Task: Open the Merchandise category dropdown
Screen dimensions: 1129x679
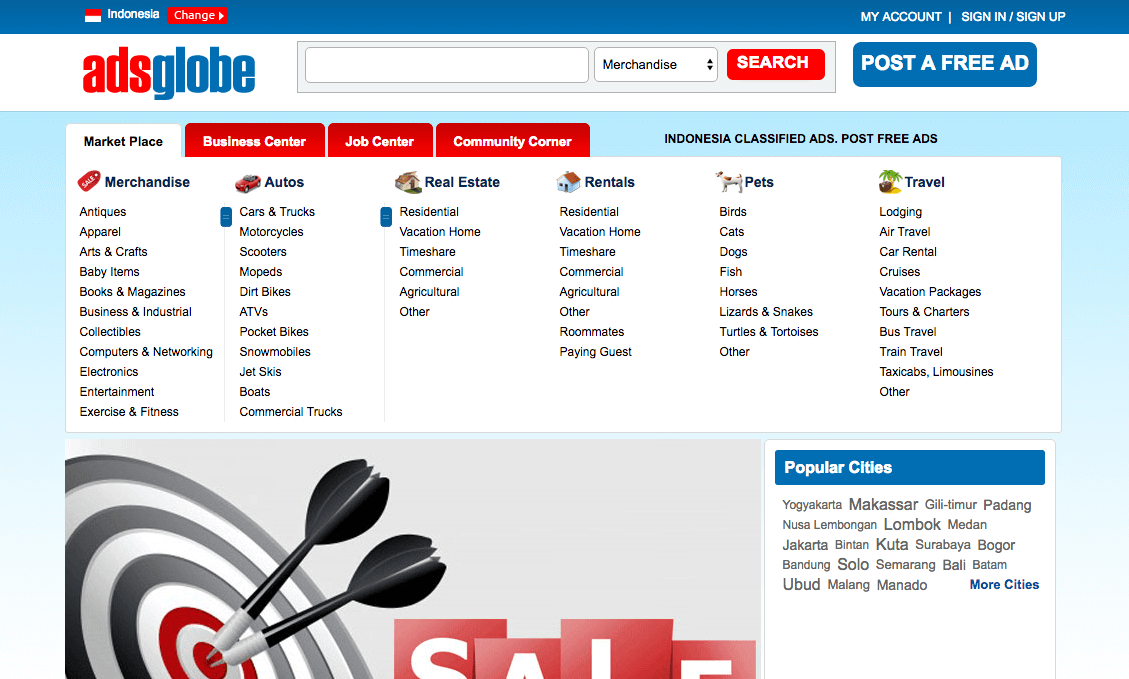Action: [x=655, y=63]
